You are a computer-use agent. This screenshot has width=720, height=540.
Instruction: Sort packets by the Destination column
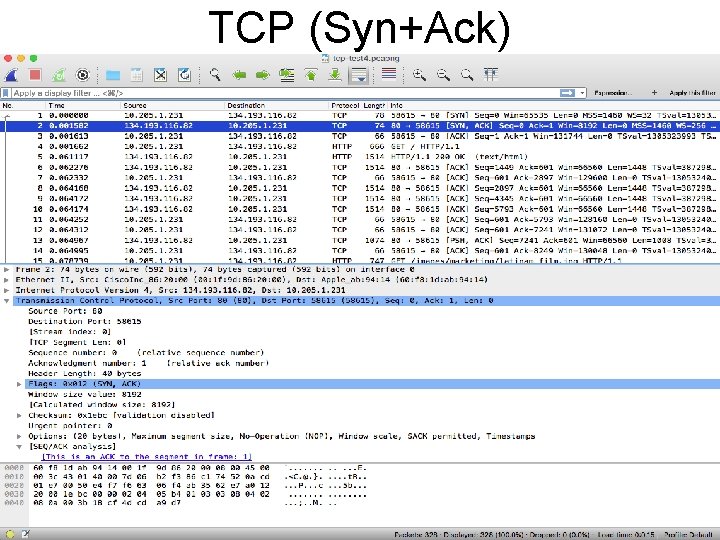(x=277, y=106)
